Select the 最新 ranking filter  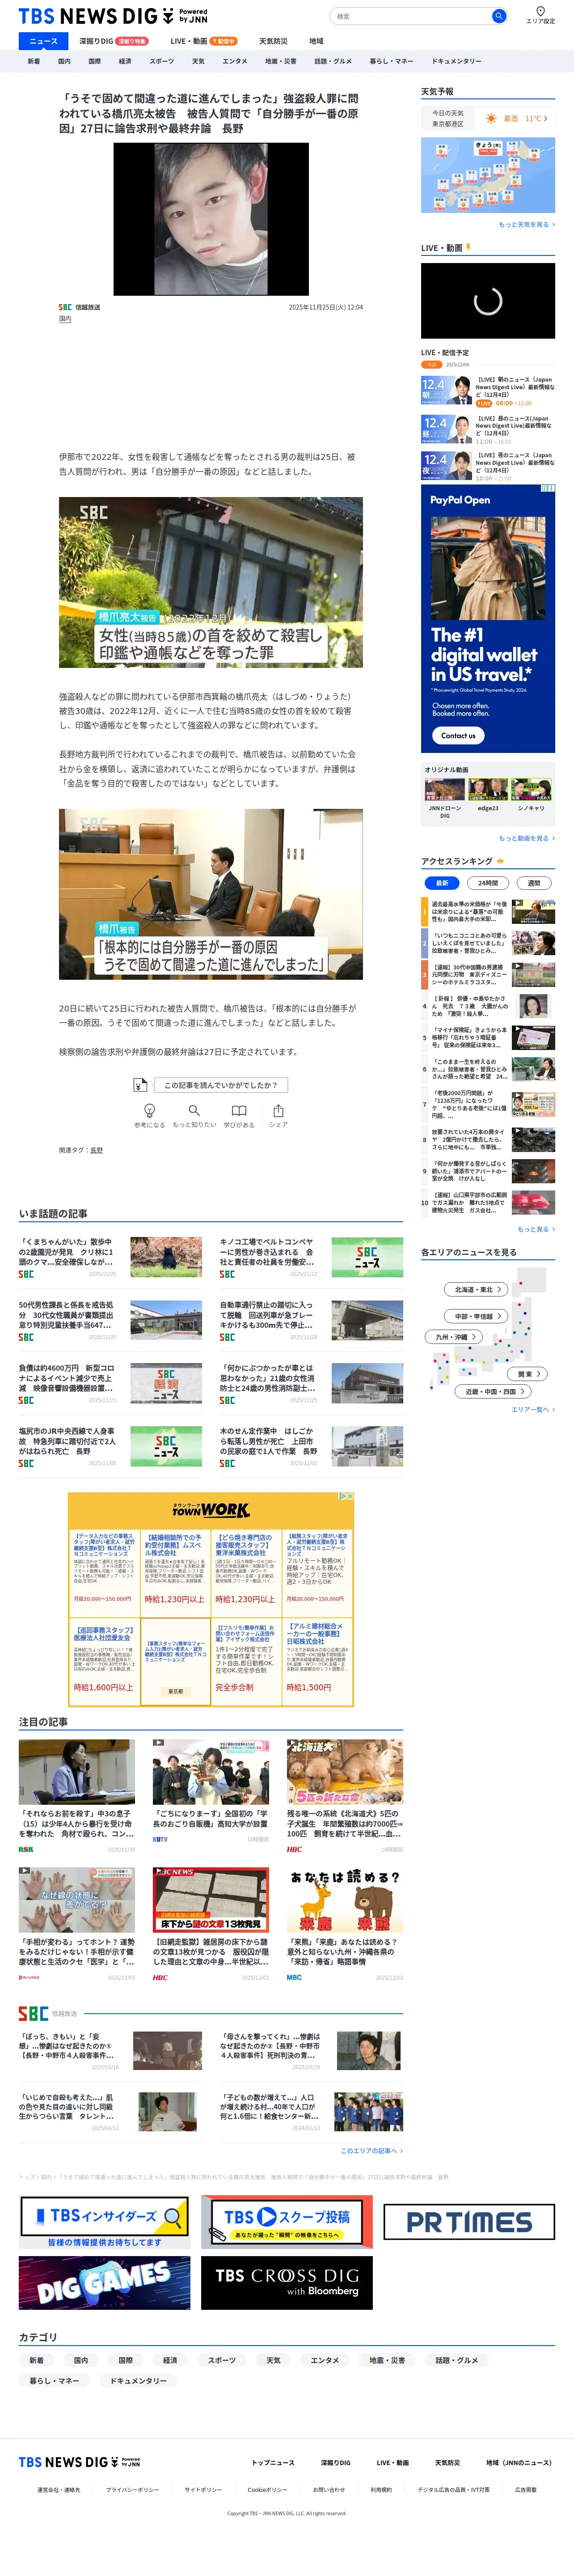pos(442,883)
